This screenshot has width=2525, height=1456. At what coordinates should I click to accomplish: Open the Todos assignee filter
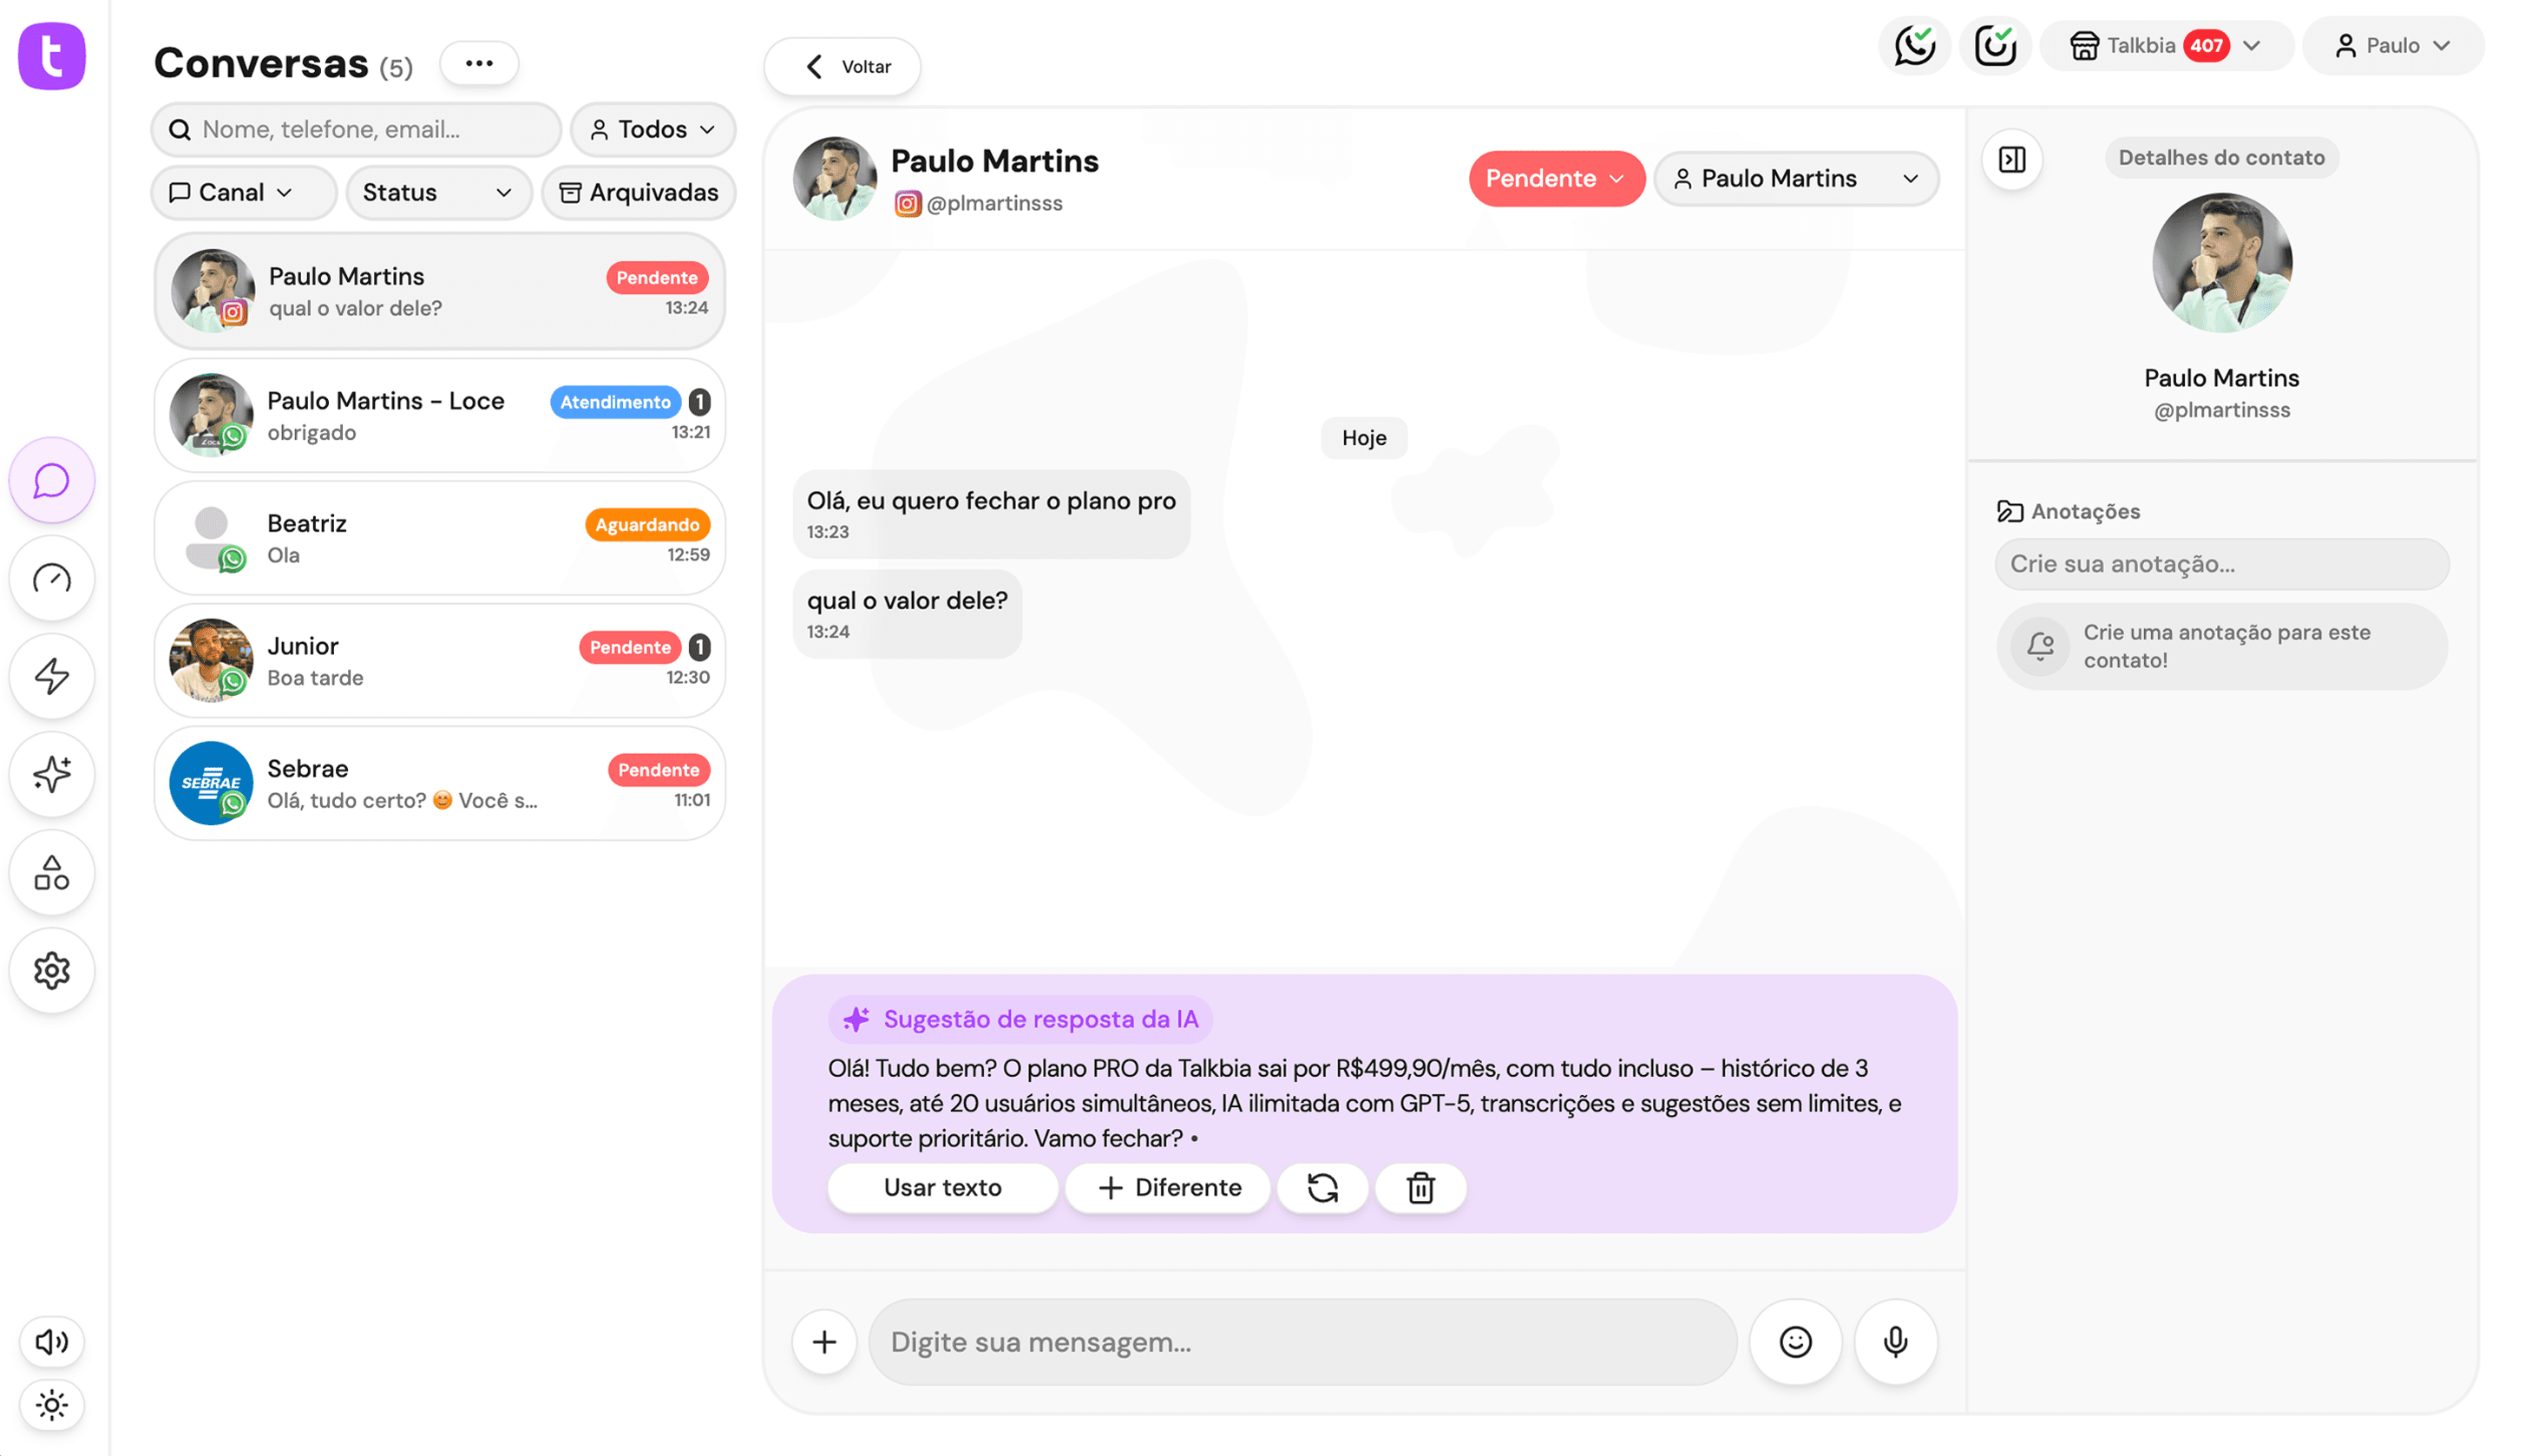pyautogui.click(x=652, y=129)
